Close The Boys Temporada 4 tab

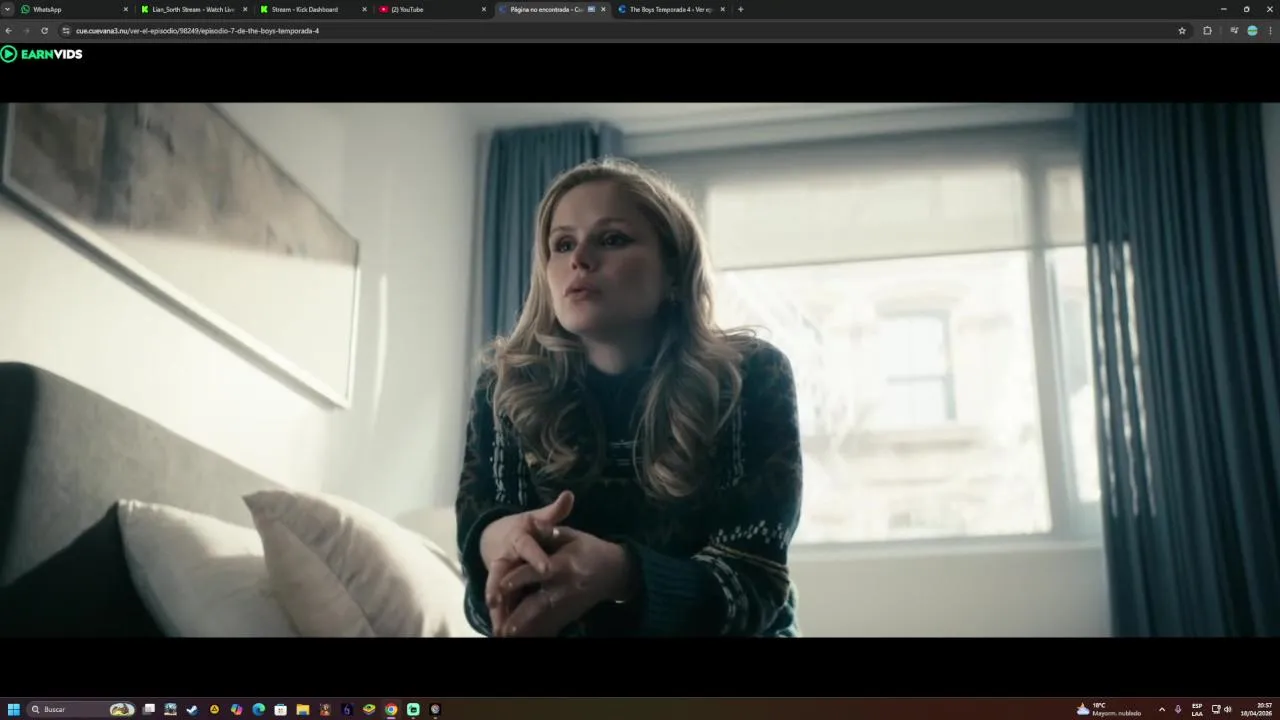(x=723, y=9)
